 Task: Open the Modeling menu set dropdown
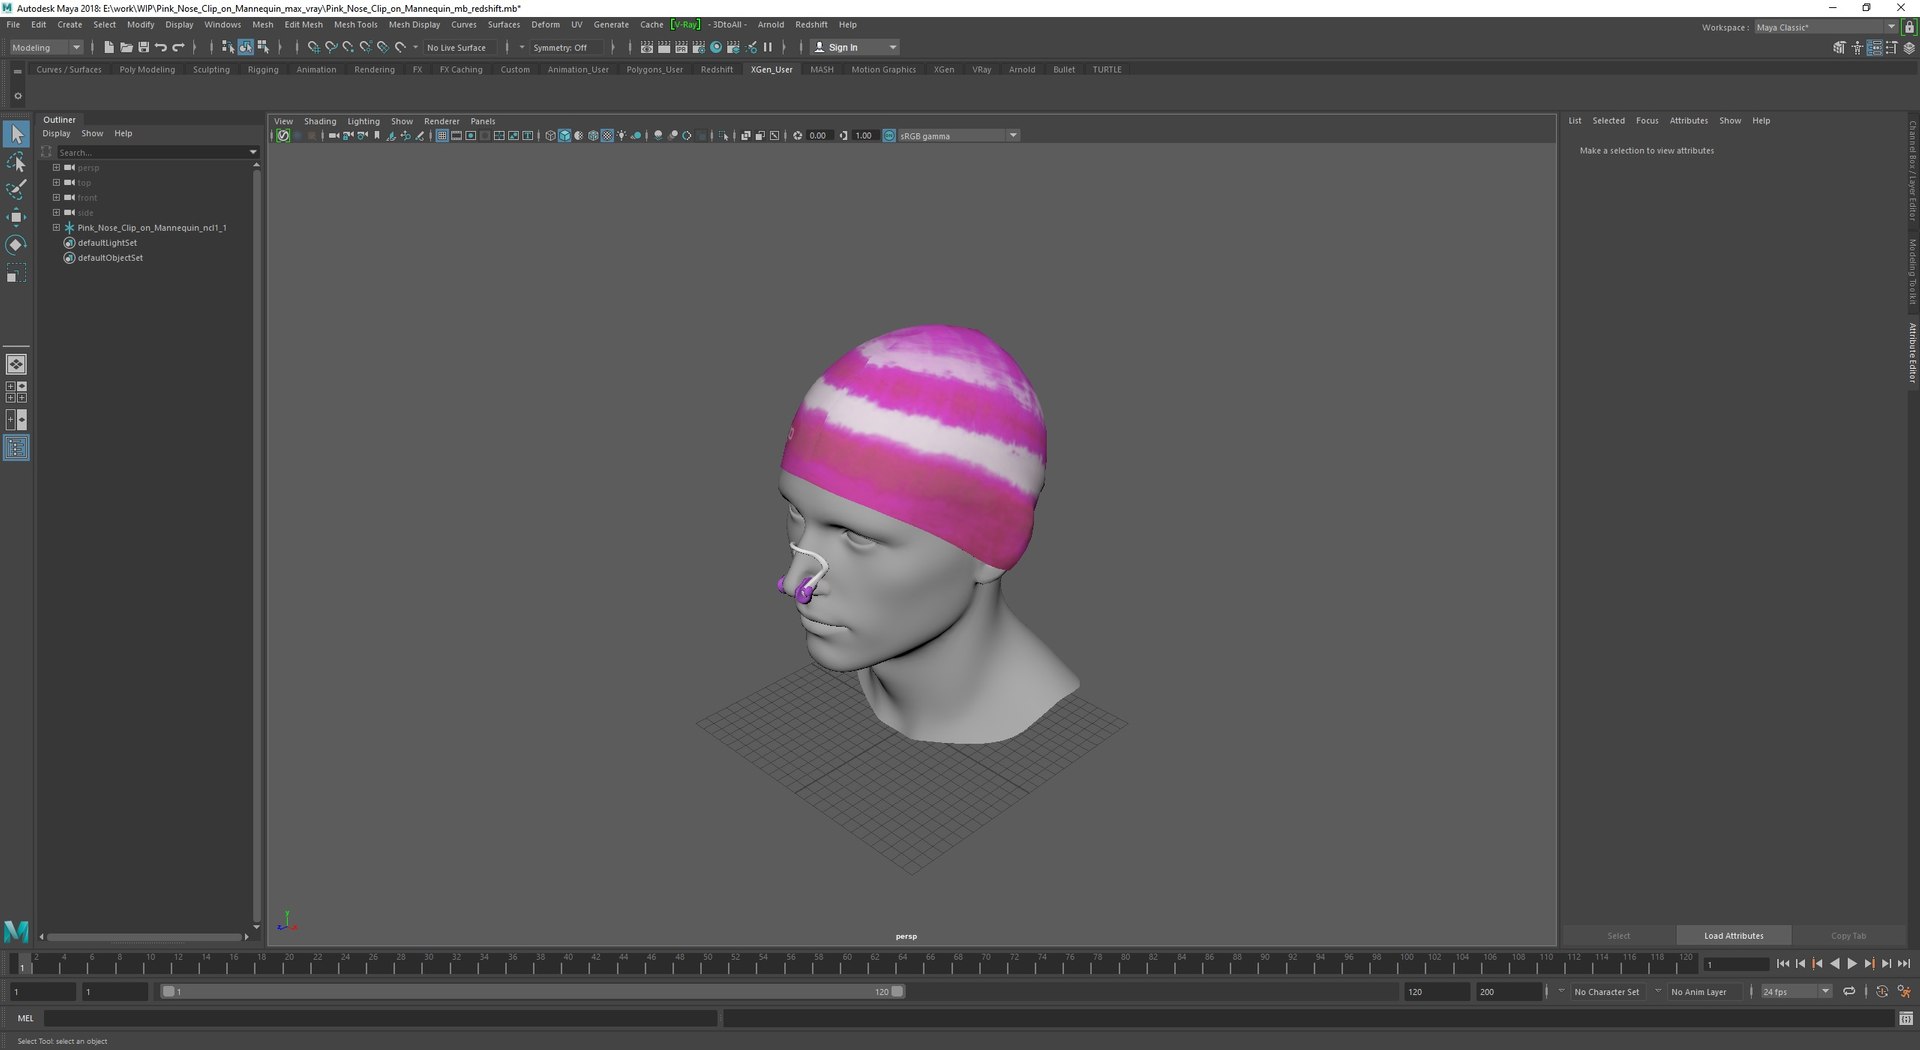46,47
